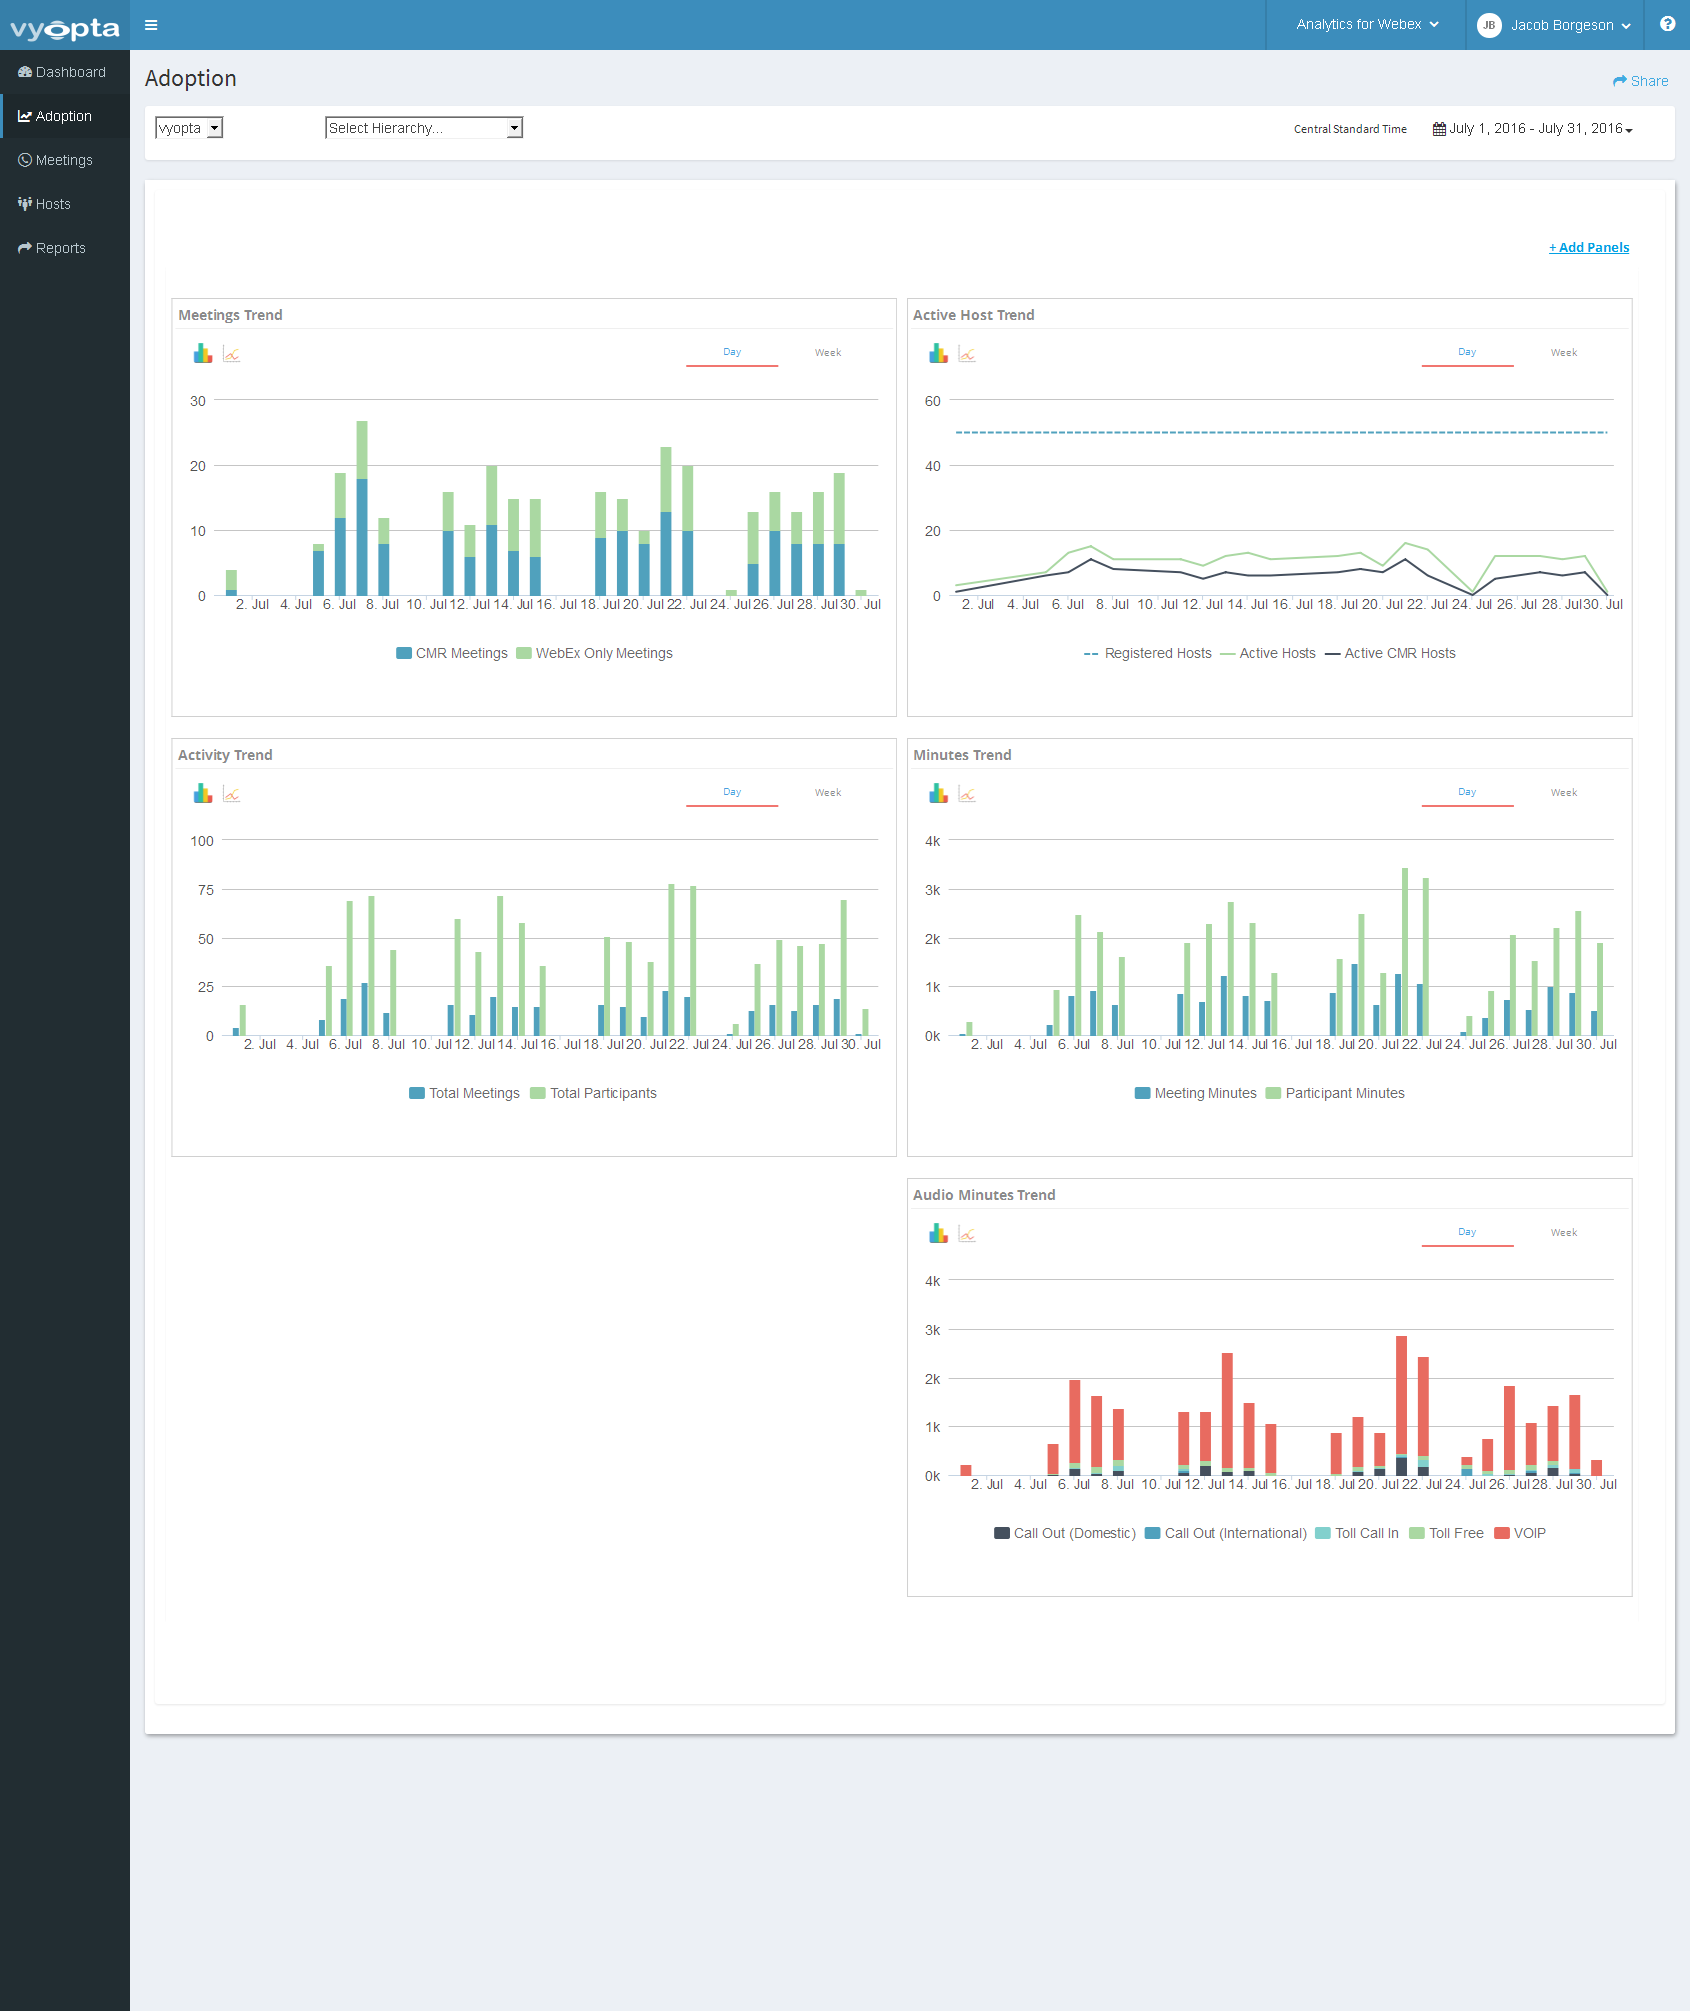
Task: Click the Share arrow icon
Action: (1620, 81)
